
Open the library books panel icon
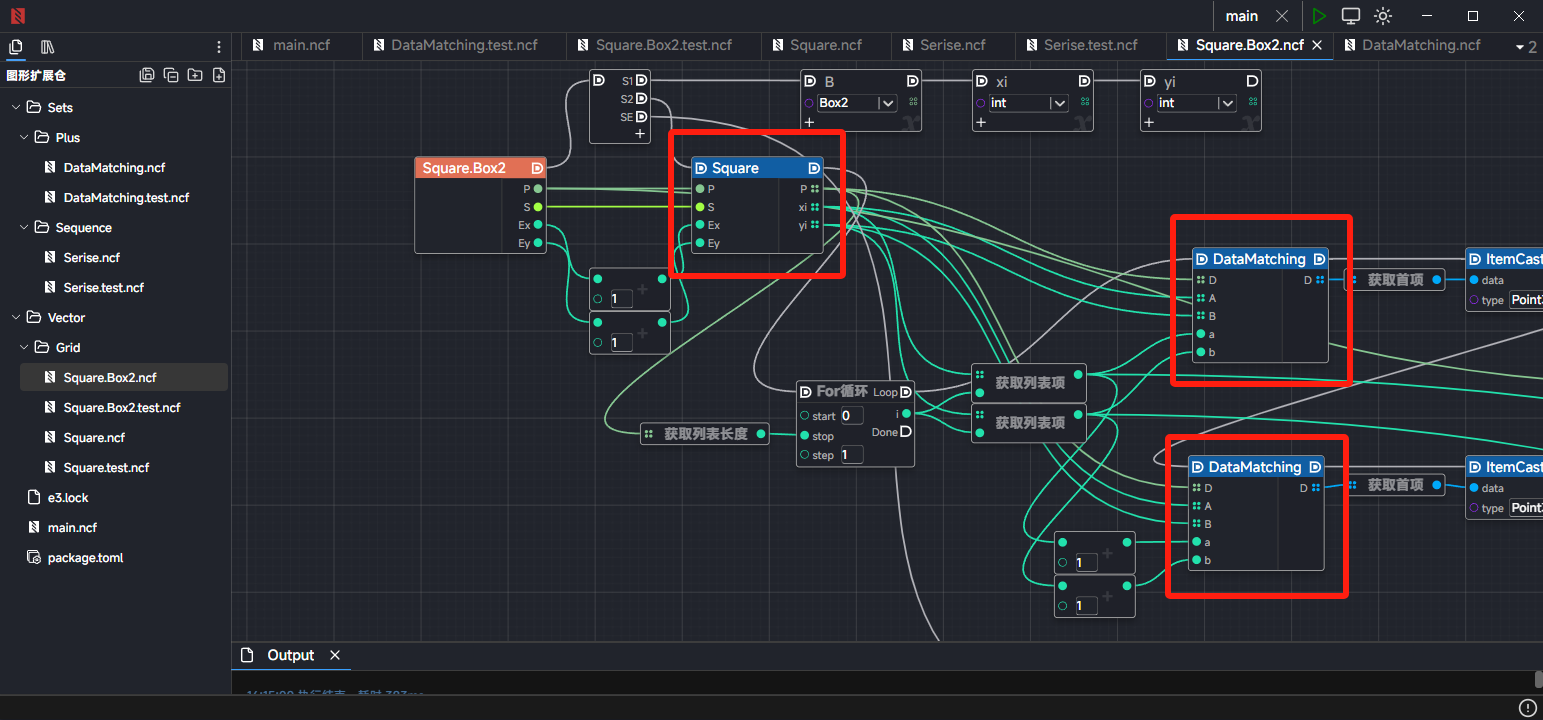[47, 47]
